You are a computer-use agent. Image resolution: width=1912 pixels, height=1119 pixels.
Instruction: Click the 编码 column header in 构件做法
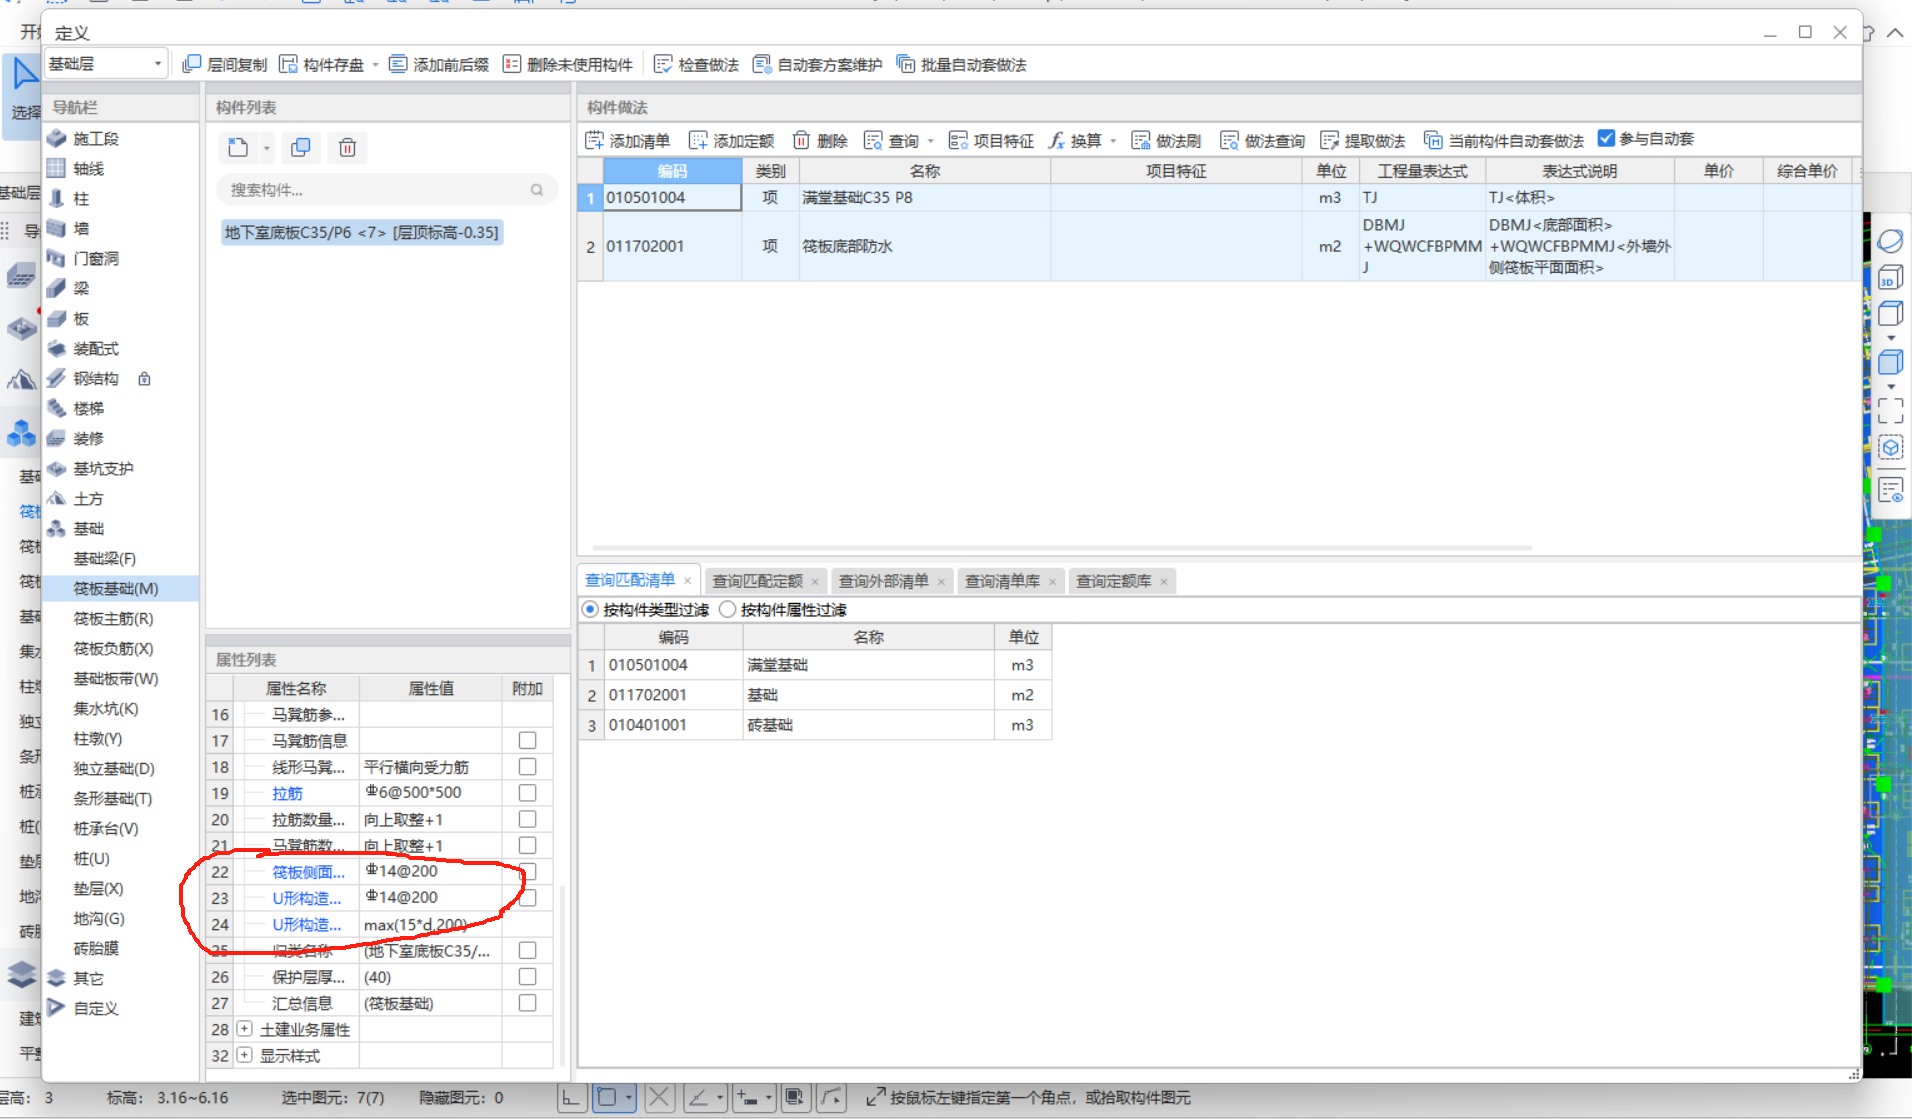(x=672, y=171)
